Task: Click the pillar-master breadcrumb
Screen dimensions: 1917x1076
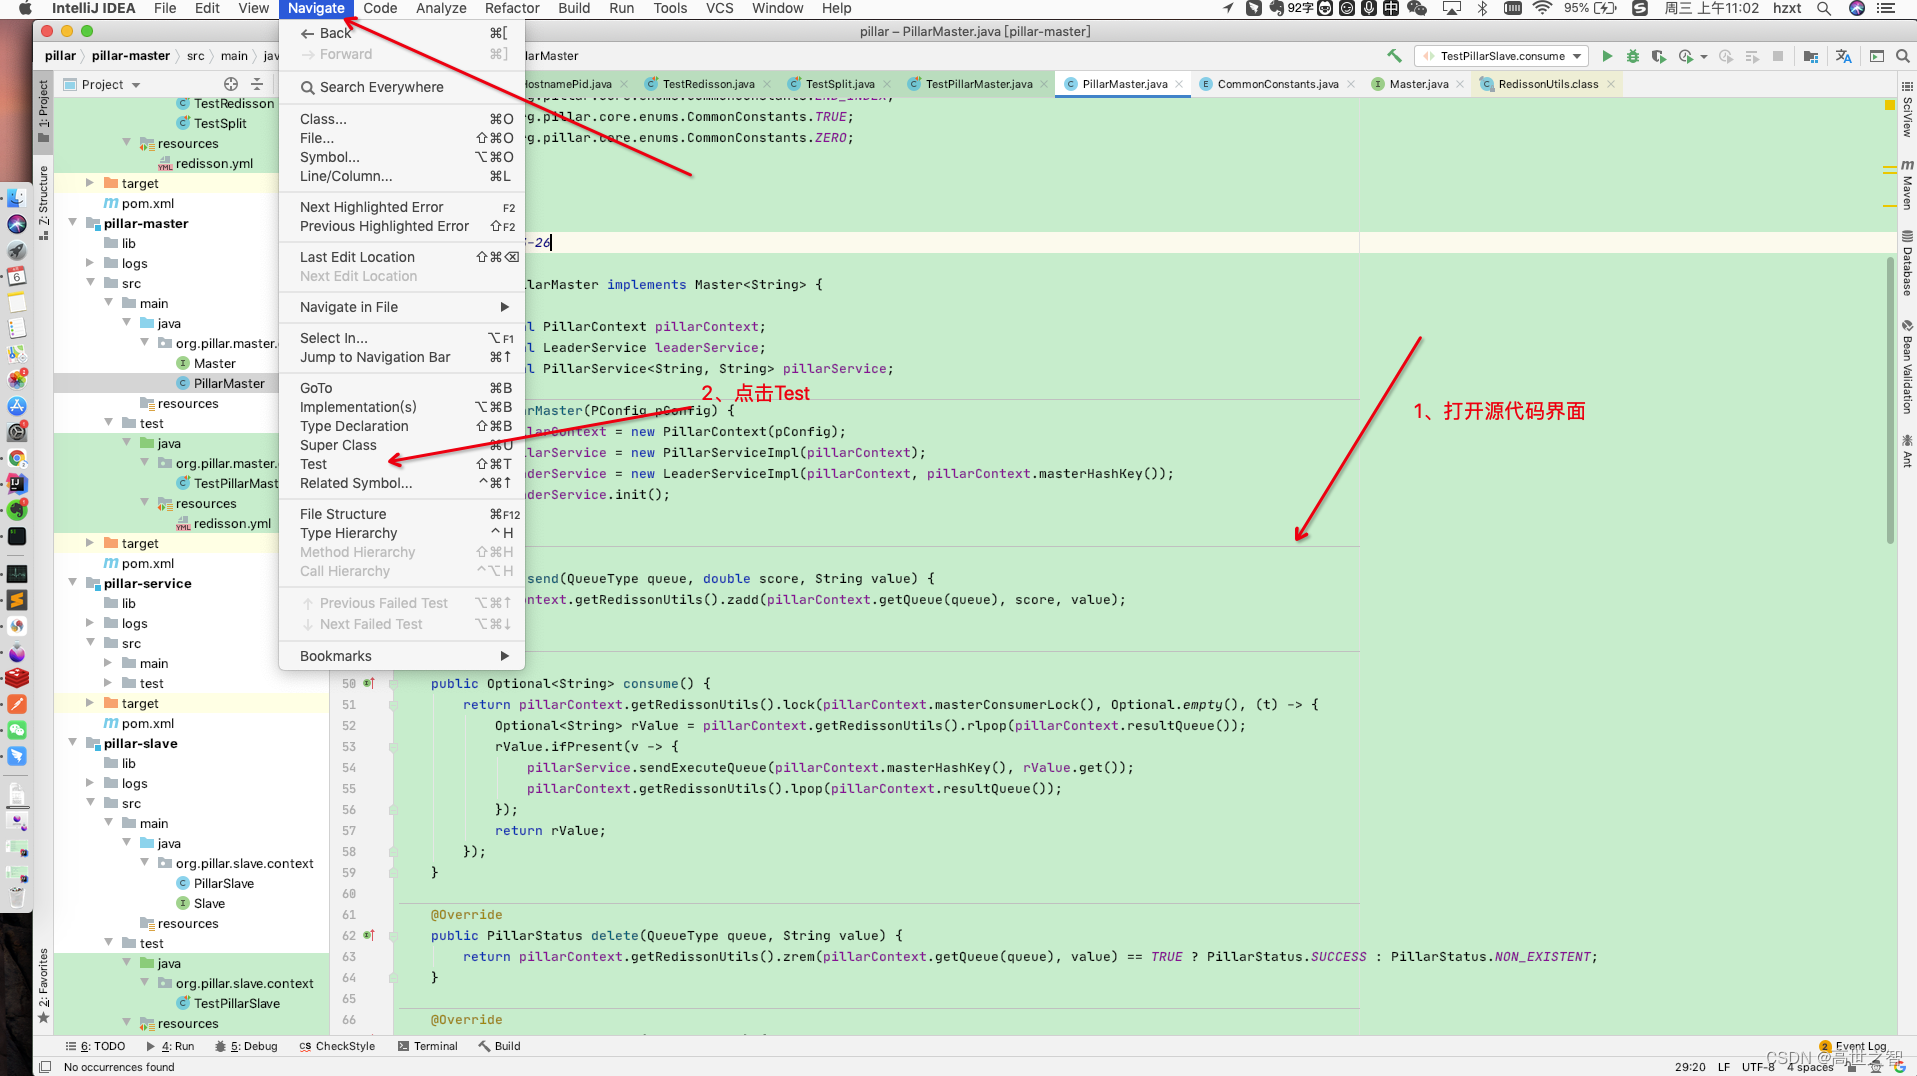Action: point(131,56)
